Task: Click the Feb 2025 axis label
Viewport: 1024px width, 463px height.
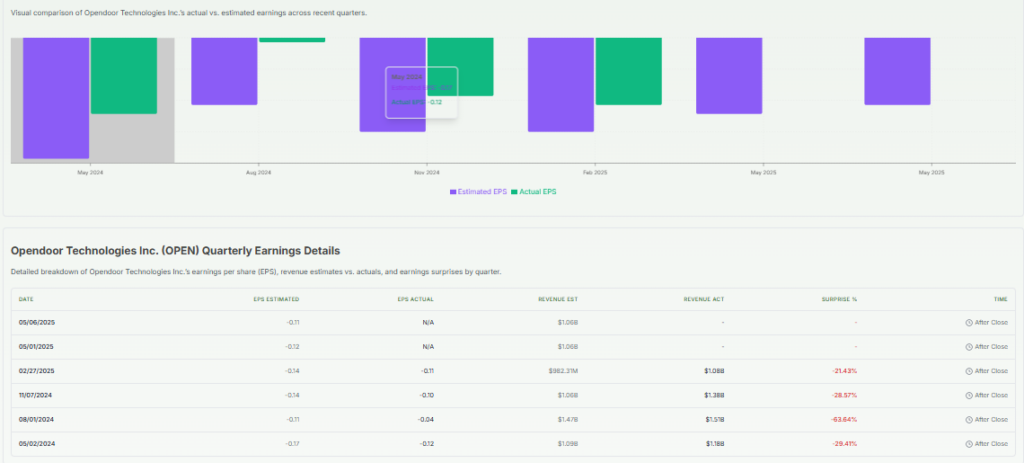Action: click(x=595, y=173)
